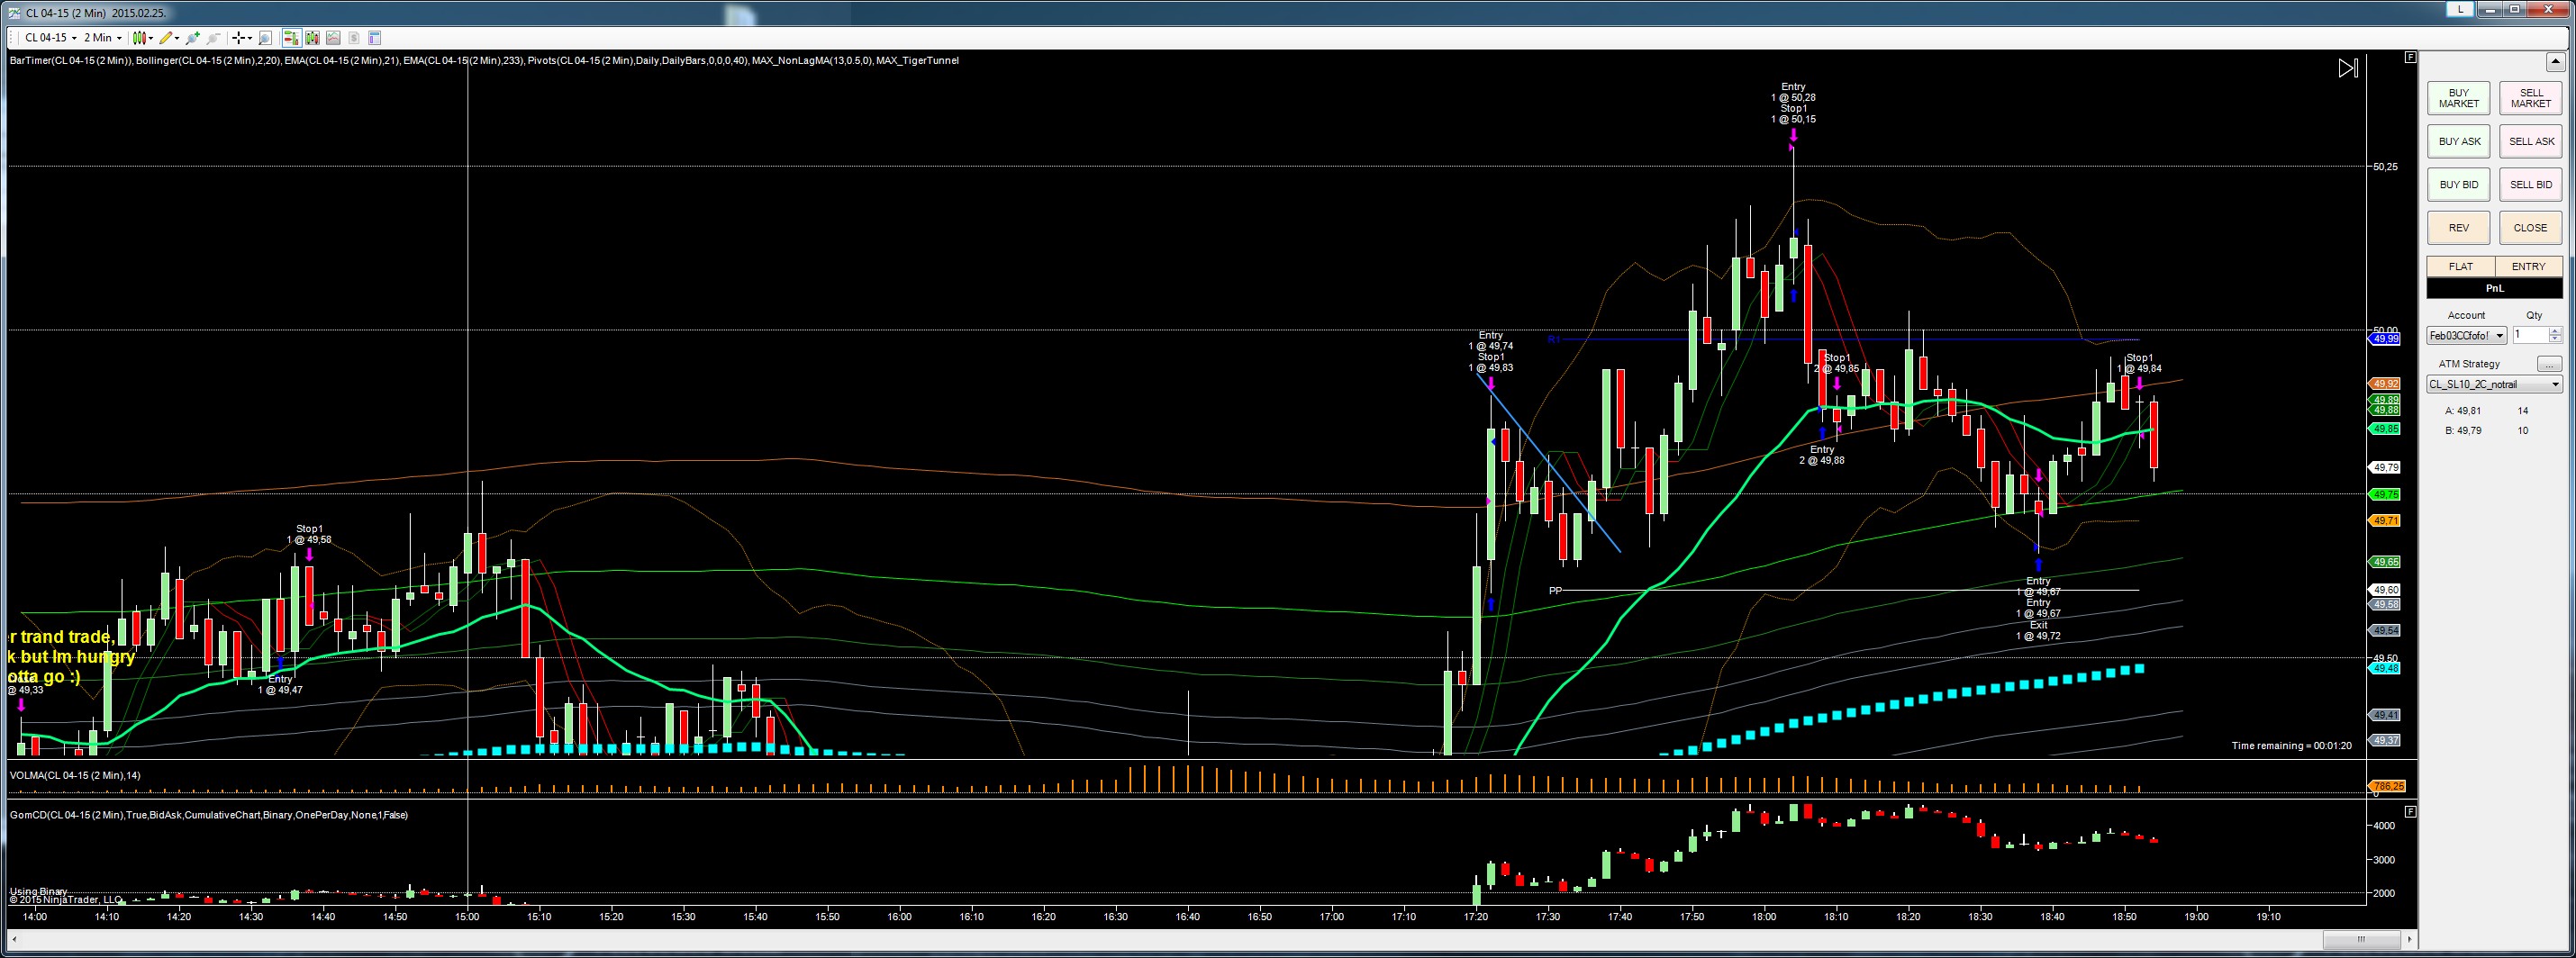Click the Entry 2 @ 49,88 order label

click(x=1822, y=455)
